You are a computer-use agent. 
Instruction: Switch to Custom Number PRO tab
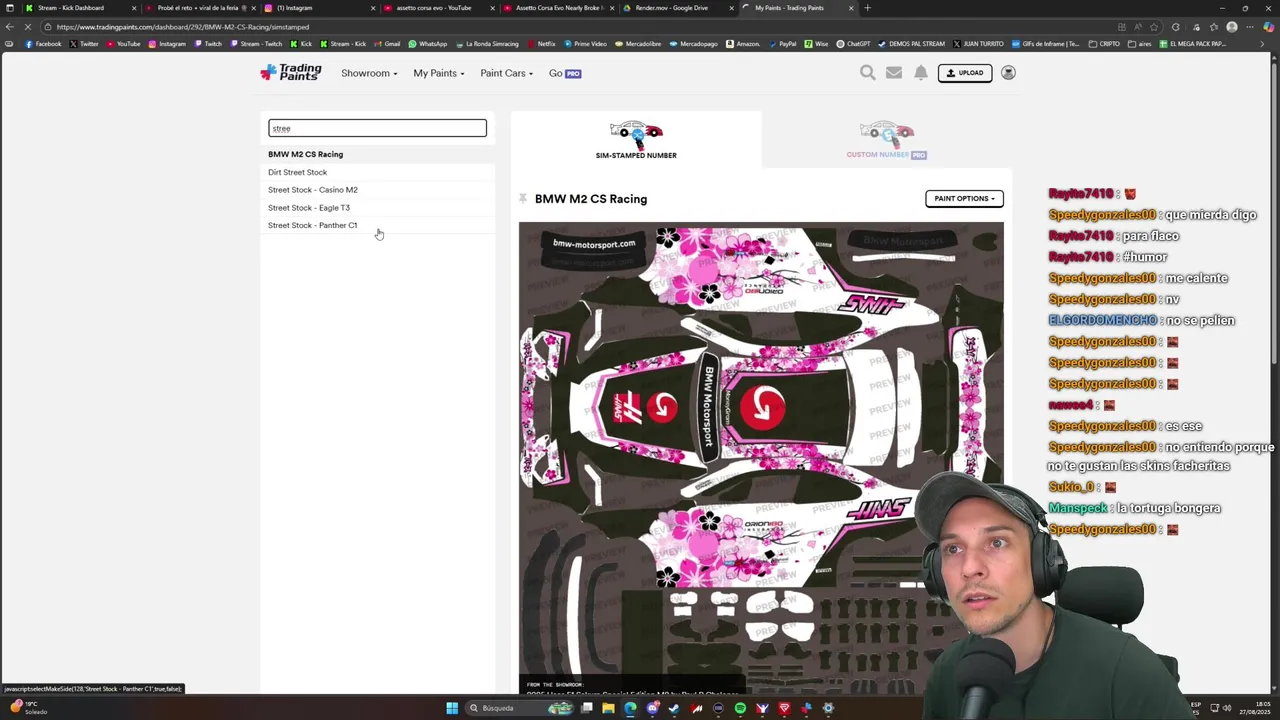tap(886, 140)
